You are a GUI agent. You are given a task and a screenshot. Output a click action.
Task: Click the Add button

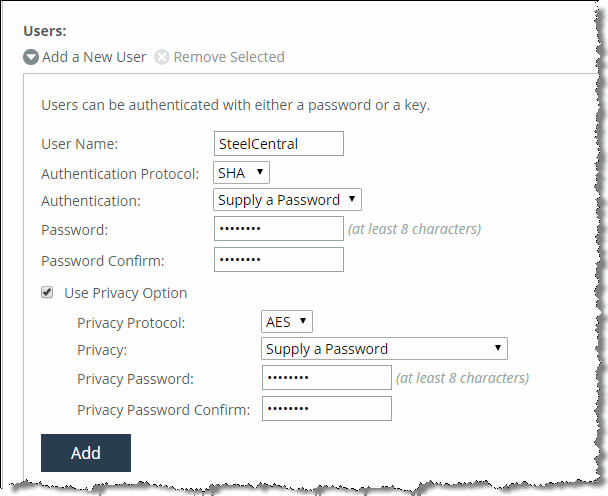point(86,453)
